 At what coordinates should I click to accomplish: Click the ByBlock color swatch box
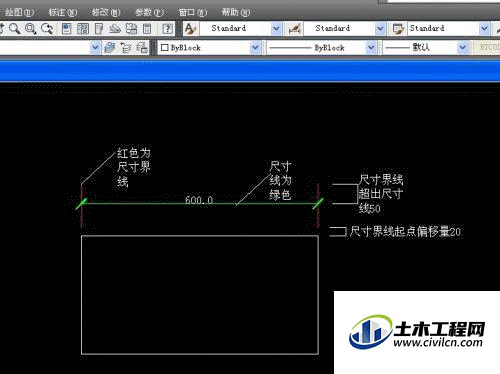coord(164,48)
